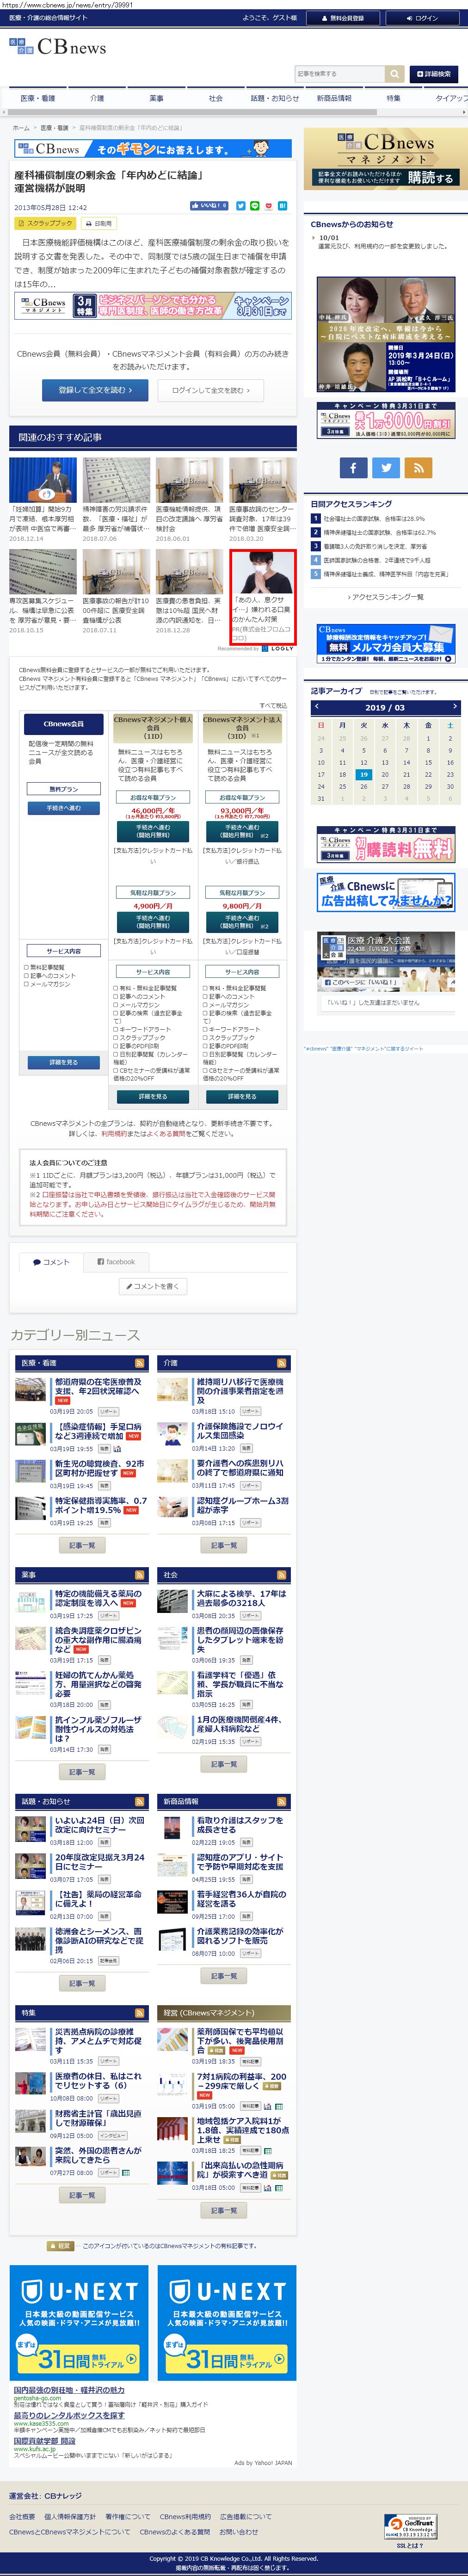The width and height of the screenshot is (468, 2576).
Task: Click 記事一覧 under 医療・看護 section
Action: (82, 1545)
